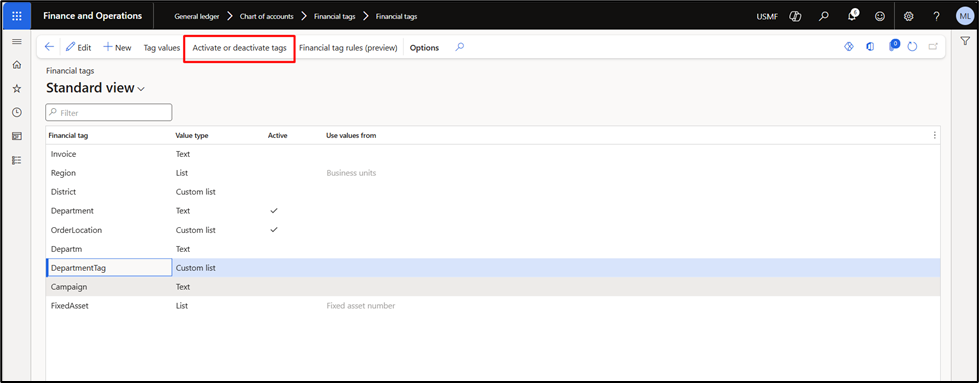
Task: Open the Settings gear icon
Action: (x=908, y=17)
